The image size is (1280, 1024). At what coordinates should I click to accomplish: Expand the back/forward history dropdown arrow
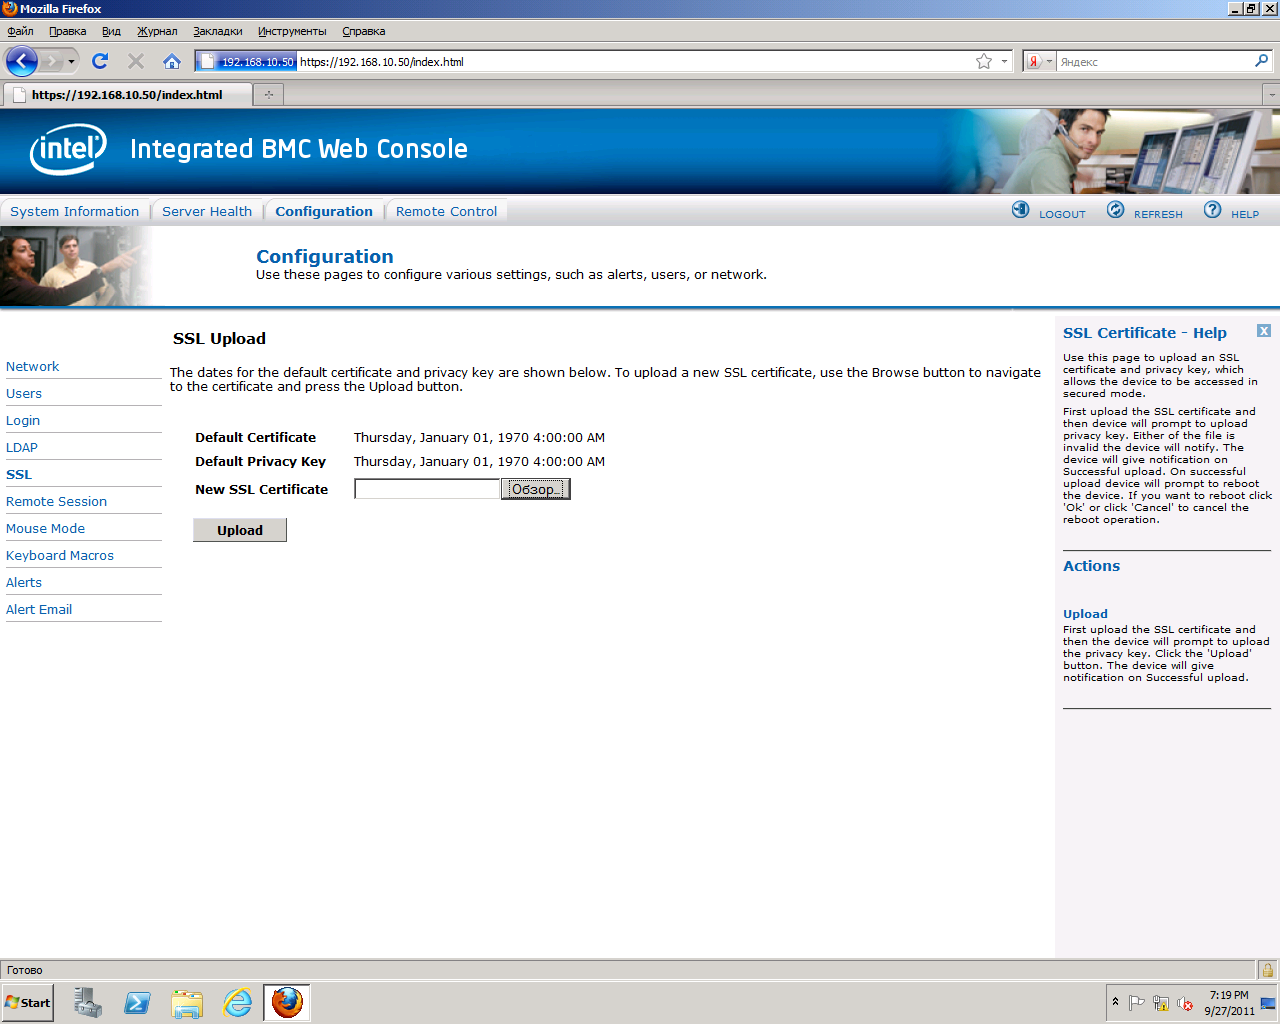coord(71,62)
